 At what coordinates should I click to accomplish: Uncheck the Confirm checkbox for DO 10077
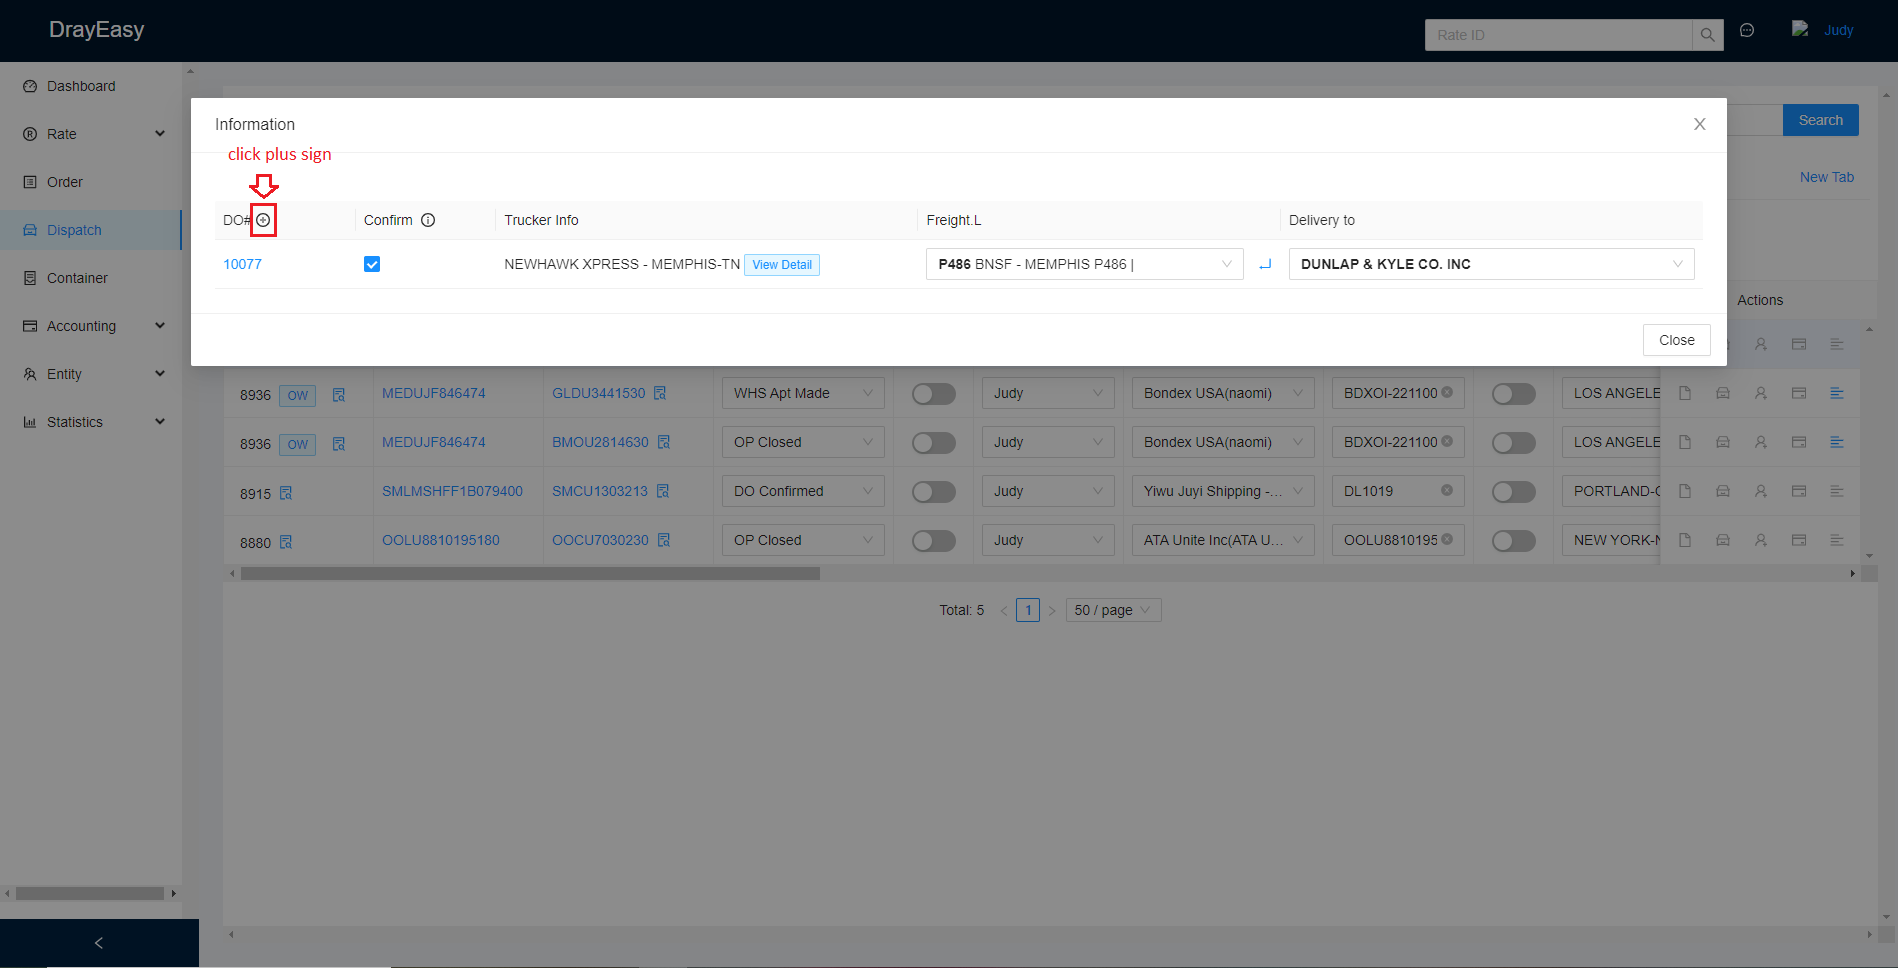click(x=372, y=264)
